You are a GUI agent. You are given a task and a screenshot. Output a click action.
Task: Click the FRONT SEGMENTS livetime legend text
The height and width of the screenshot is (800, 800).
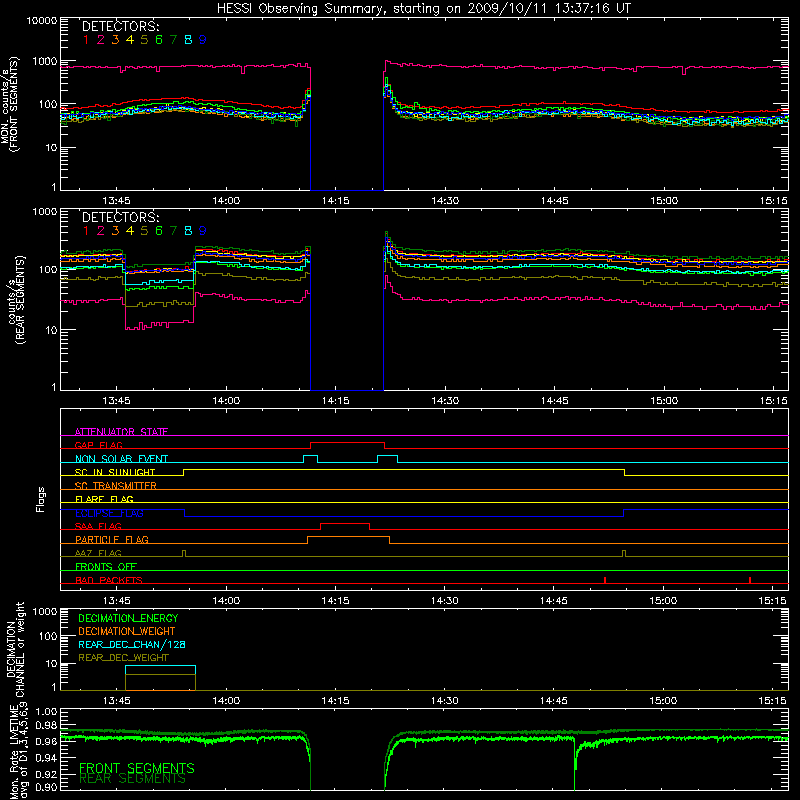click(137, 768)
